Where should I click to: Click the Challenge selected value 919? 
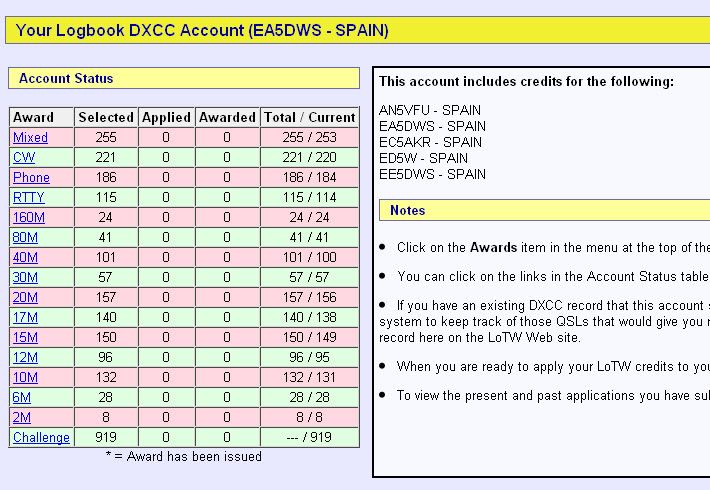pos(106,437)
